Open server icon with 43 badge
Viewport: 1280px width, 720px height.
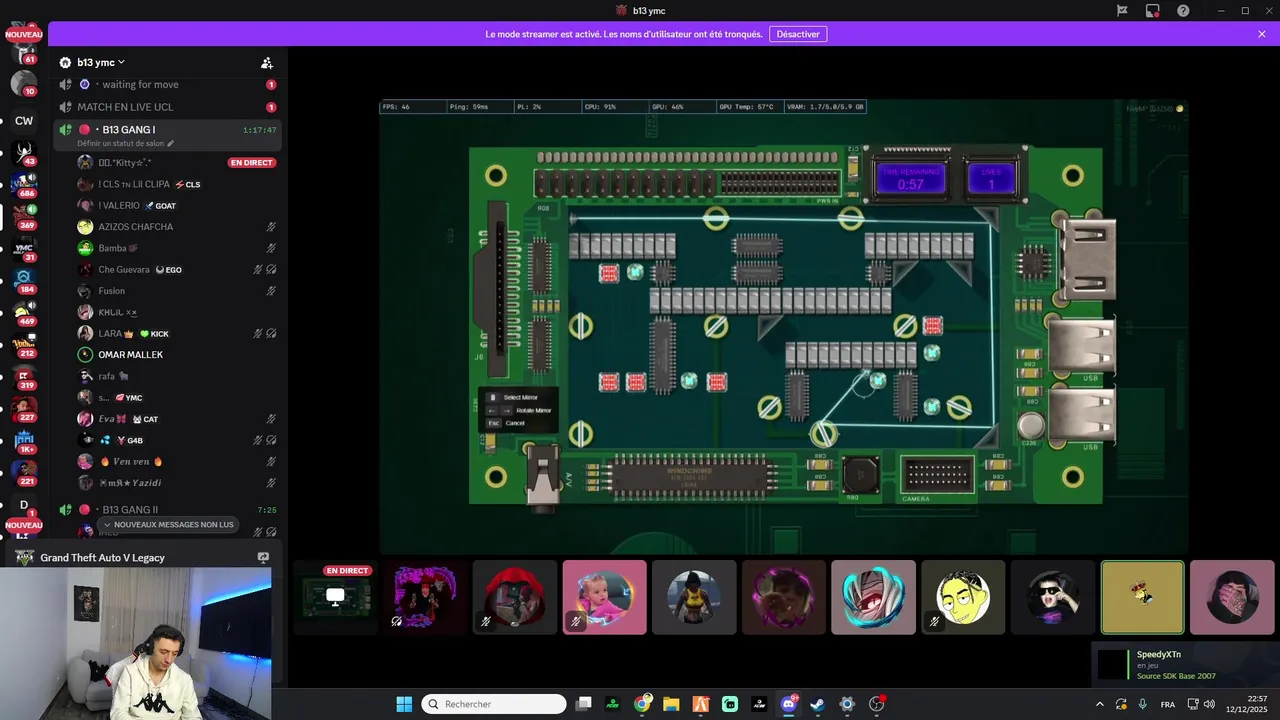[x=24, y=152]
